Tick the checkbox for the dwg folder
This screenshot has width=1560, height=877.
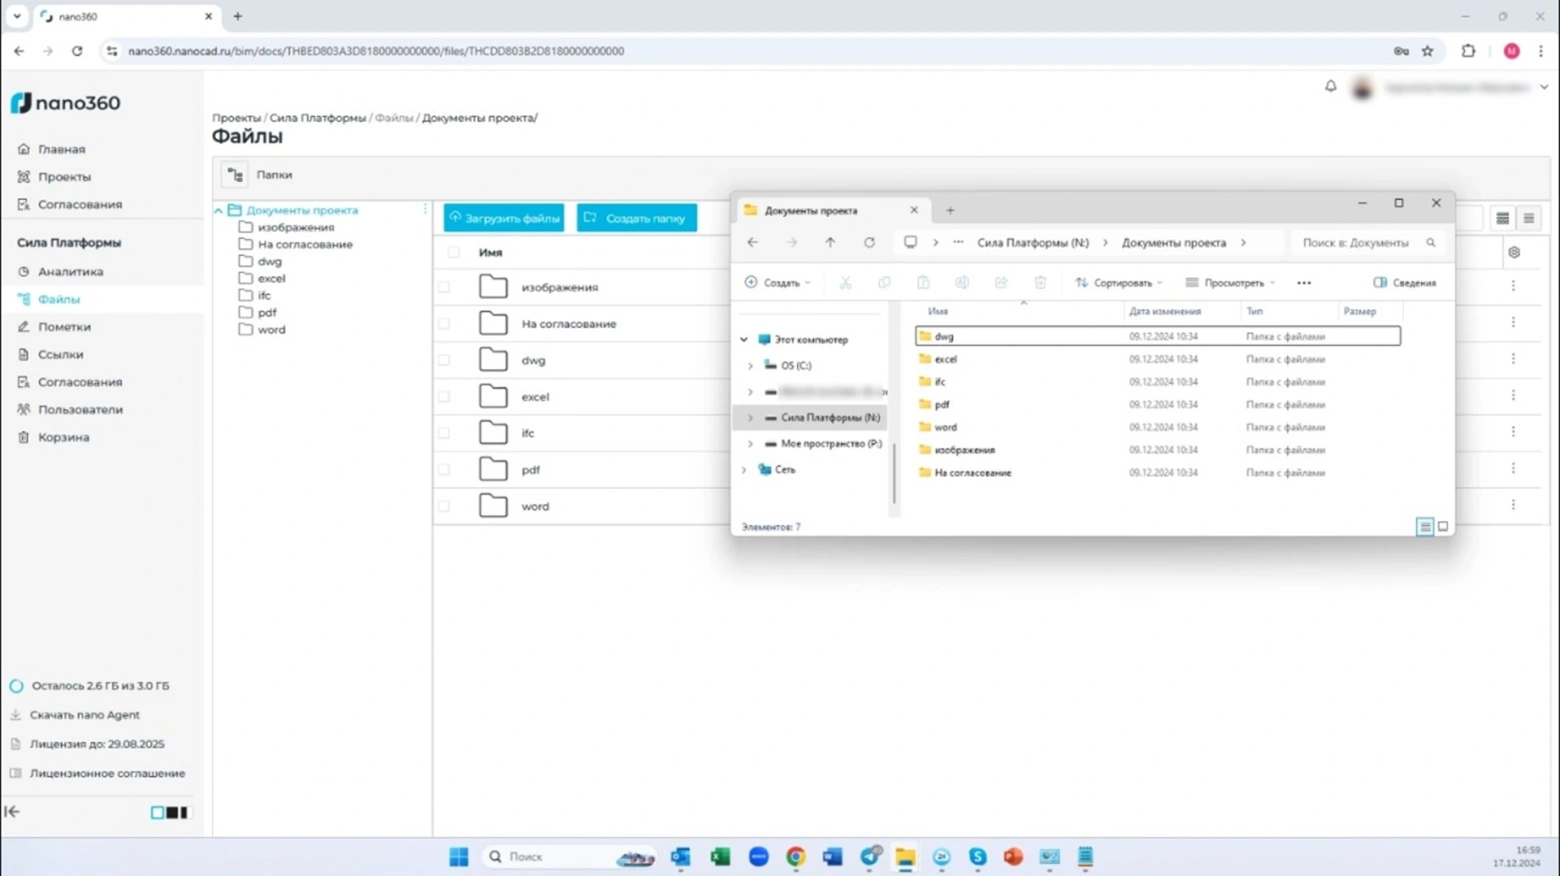[444, 361]
